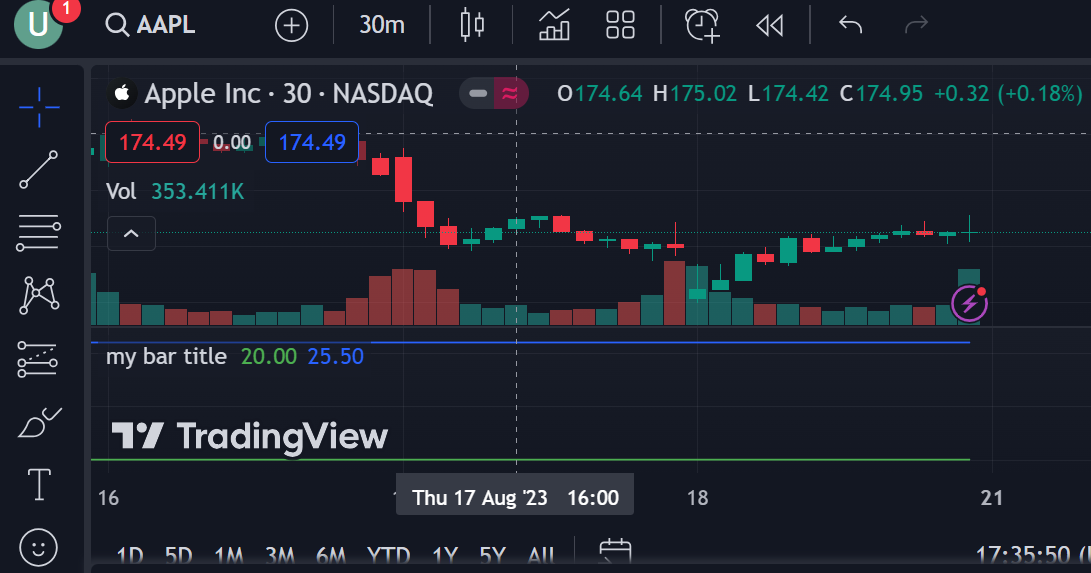Image resolution: width=1091 pixels, height=573 pixels.
Task: Create an alert with the alarm clock icon
Action: point(702,26)
